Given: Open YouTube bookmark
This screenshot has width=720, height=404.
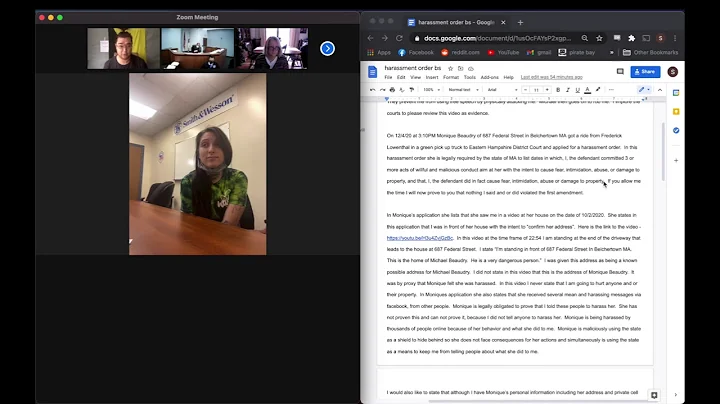Looking at the screenshot, I should [503, 52].
